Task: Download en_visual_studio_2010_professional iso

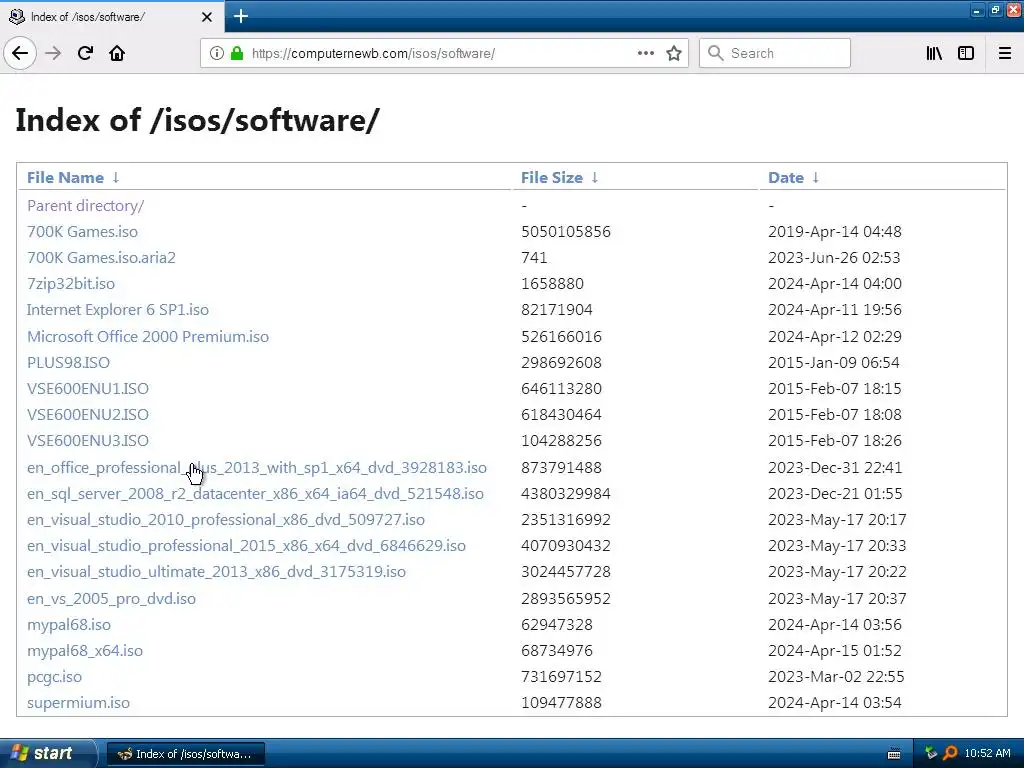Action: (226, 520)
